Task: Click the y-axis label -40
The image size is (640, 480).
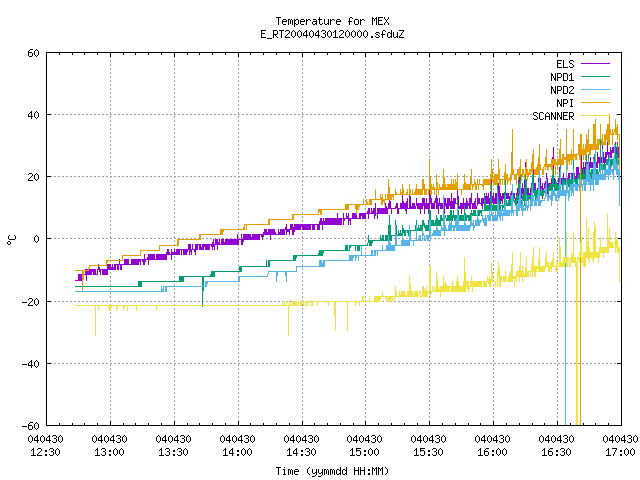Action: (x=31, y=364)
